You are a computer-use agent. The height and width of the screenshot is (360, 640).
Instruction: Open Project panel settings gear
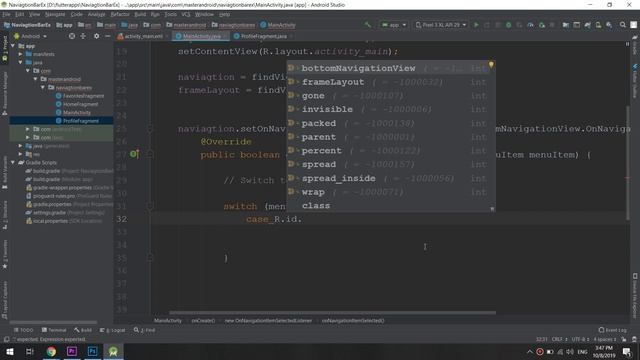pyautogui.click(x=96, y=36)
